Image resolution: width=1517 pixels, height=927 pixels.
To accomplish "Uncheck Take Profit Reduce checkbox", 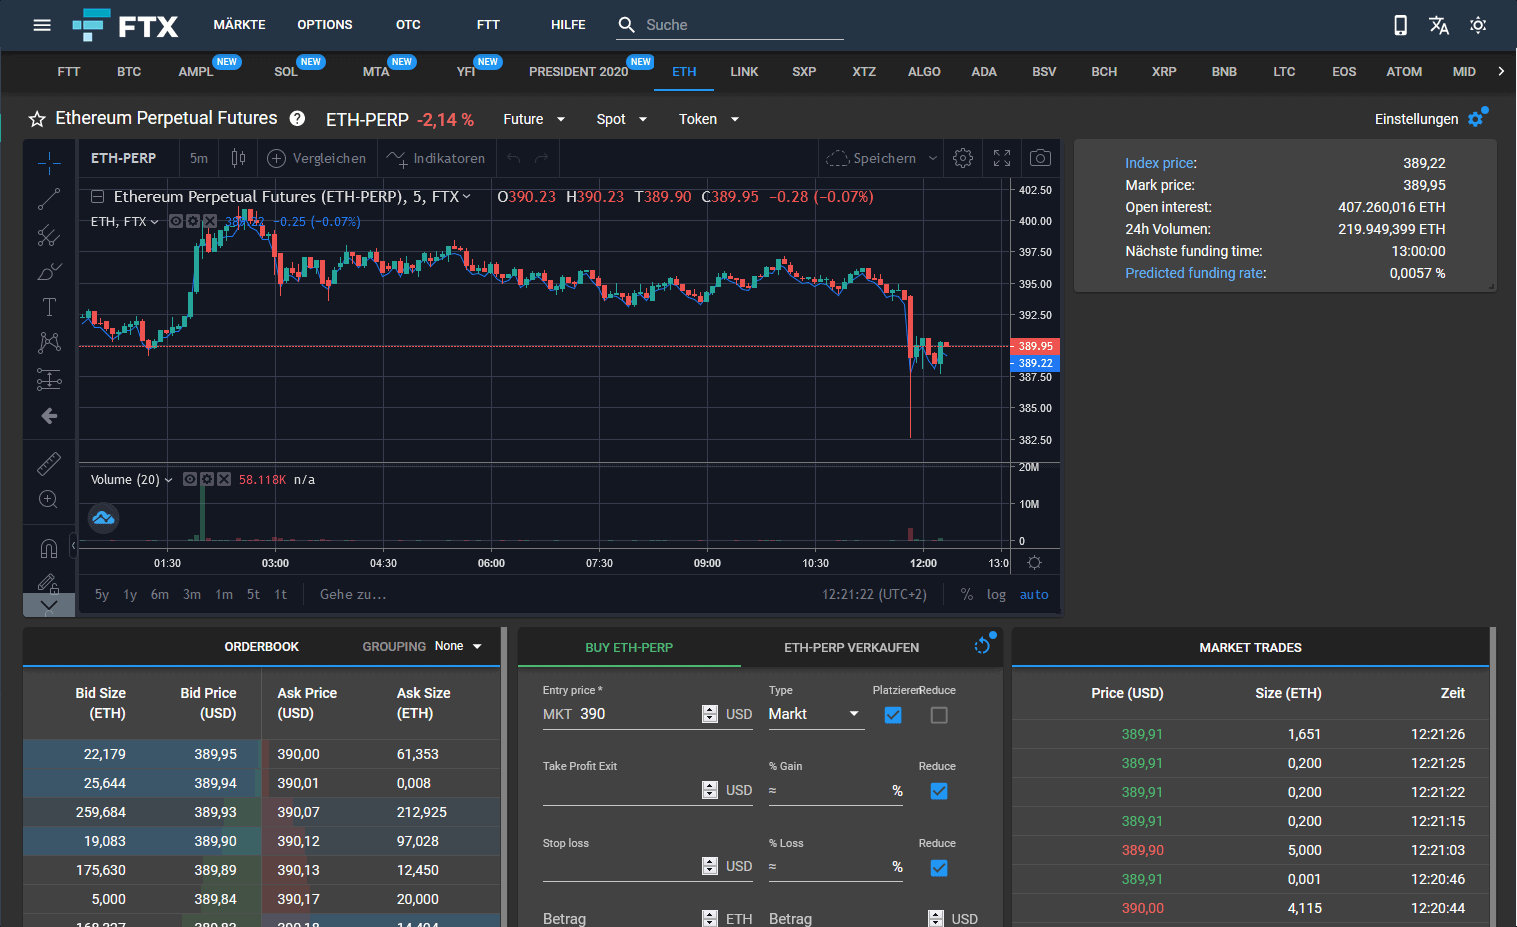I will (x=939, y=791).
